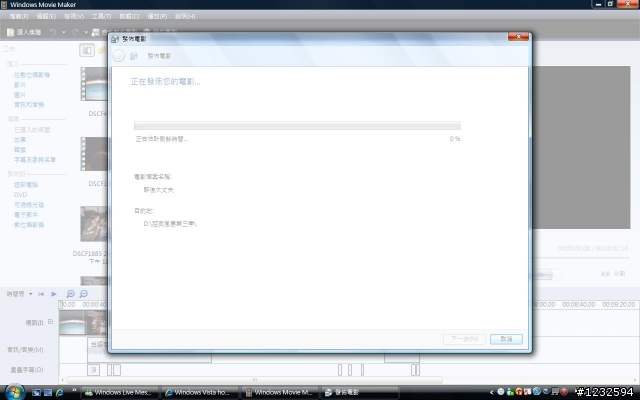The height and width of the screenshot is (400, 640).
Task: Expand the Video track plus box
Action: [50, 322]
